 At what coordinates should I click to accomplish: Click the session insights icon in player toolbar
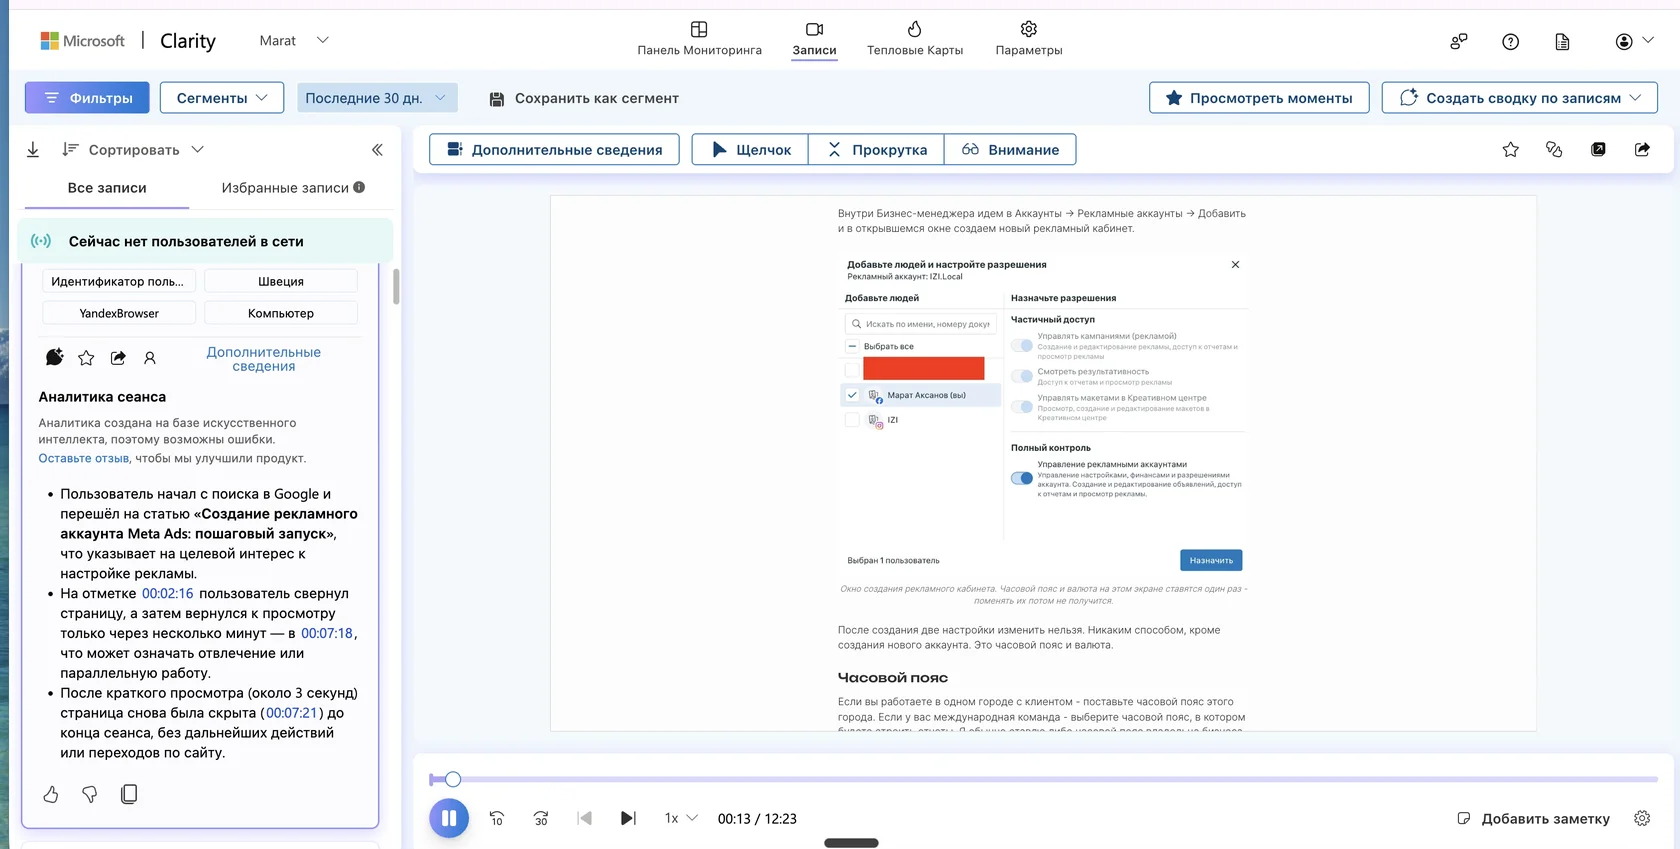point(1554,149)
